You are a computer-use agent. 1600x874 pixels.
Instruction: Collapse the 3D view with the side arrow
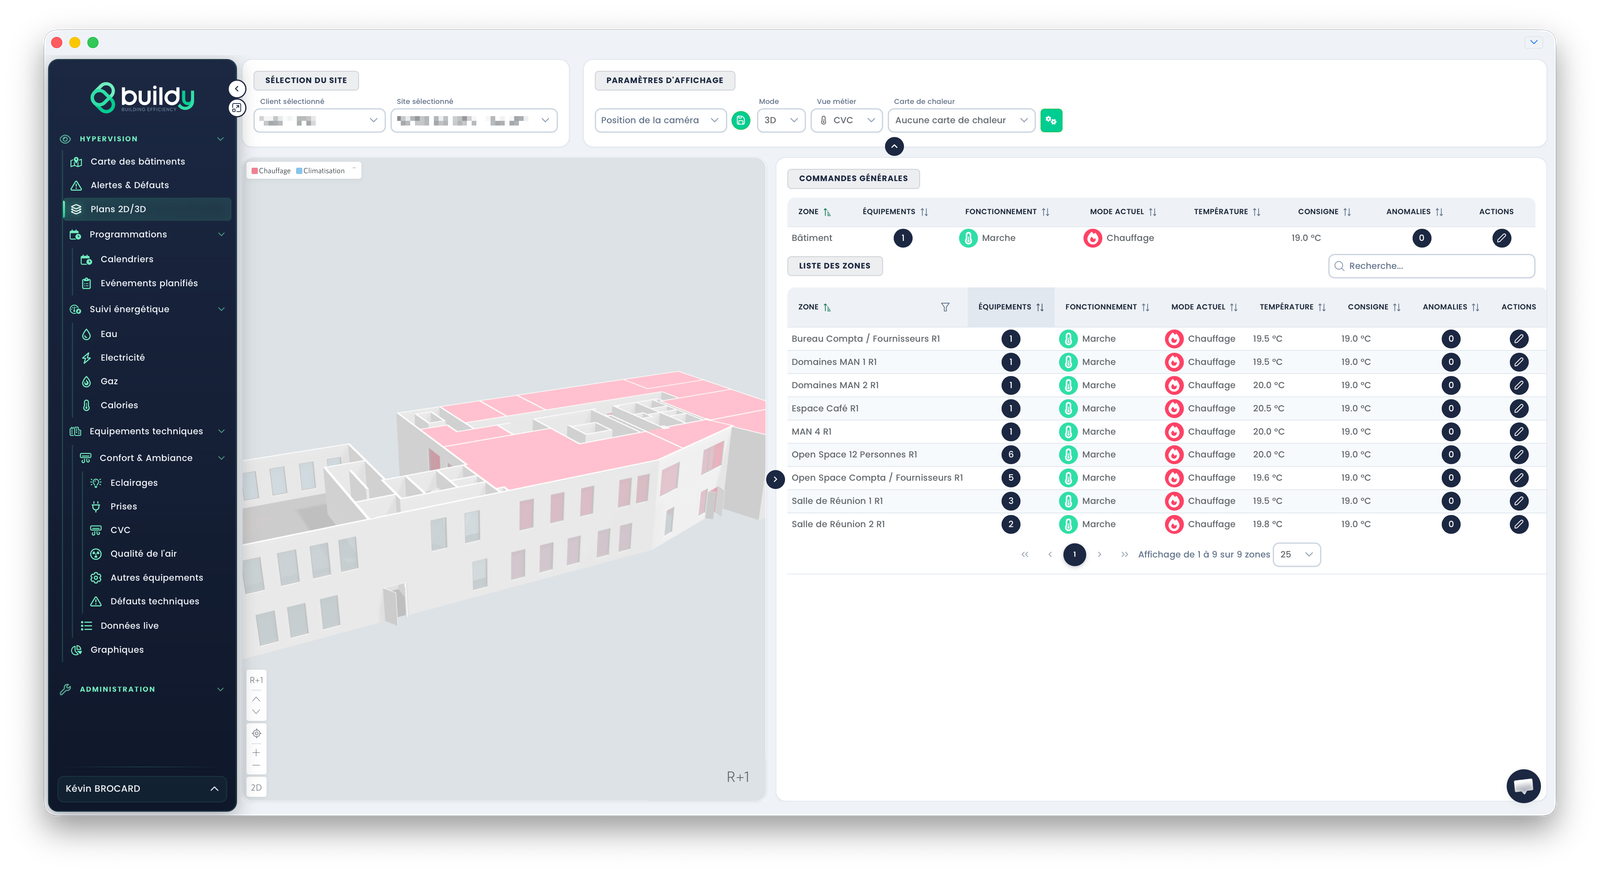tap(775, 479)
